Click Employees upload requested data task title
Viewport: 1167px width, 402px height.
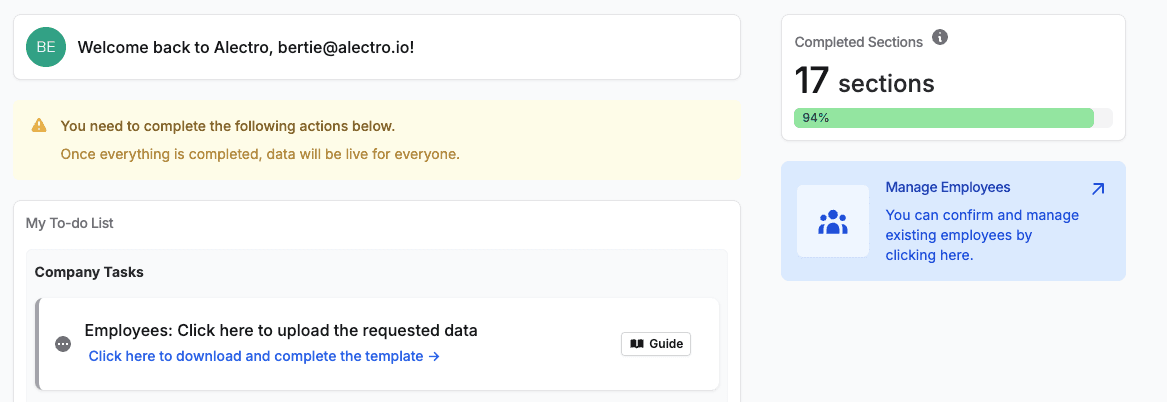click(x=281, y=330)
